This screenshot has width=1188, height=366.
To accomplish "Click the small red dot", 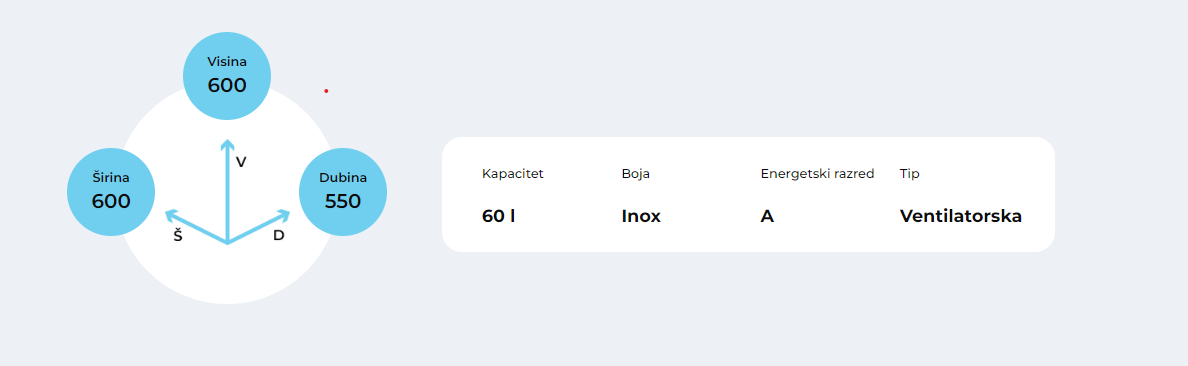I will pos(326,91).
